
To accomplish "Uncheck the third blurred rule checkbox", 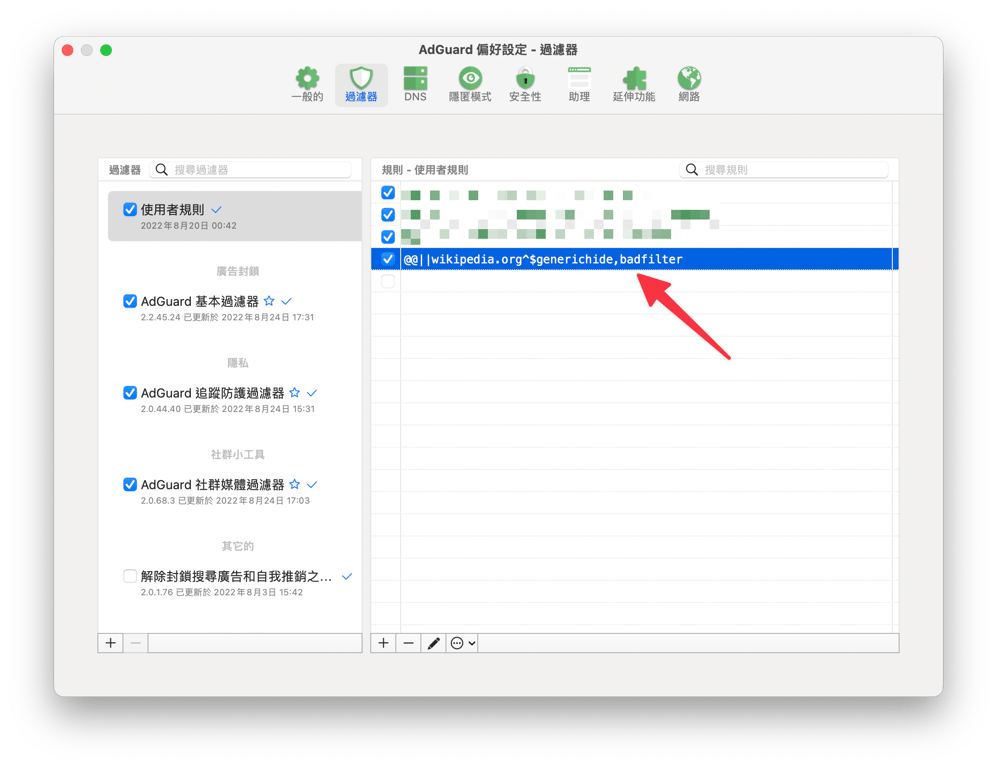I will (388, 237).
